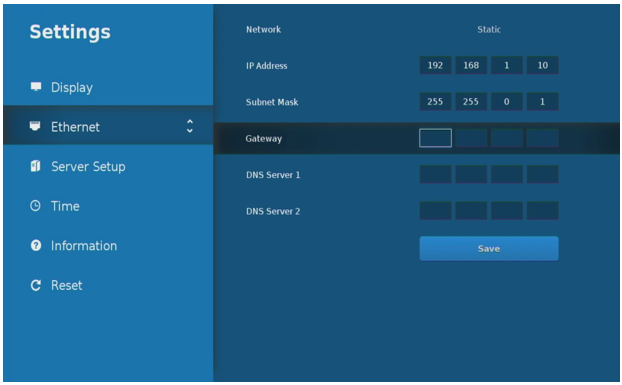This screenshot has height=385, width=622.
Task: Click the Settings heading
Action: coord(70,32)
